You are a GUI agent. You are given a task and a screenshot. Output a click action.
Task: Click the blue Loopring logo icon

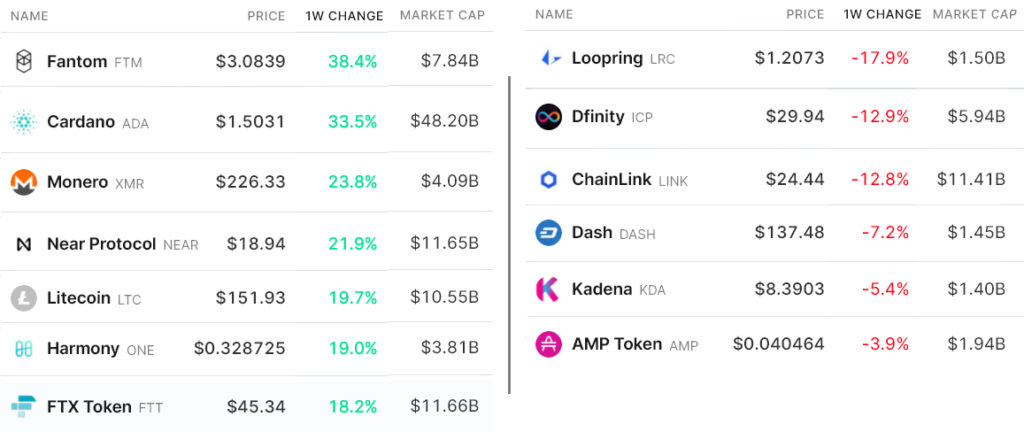pyautogui.click(x=549, y=58)
